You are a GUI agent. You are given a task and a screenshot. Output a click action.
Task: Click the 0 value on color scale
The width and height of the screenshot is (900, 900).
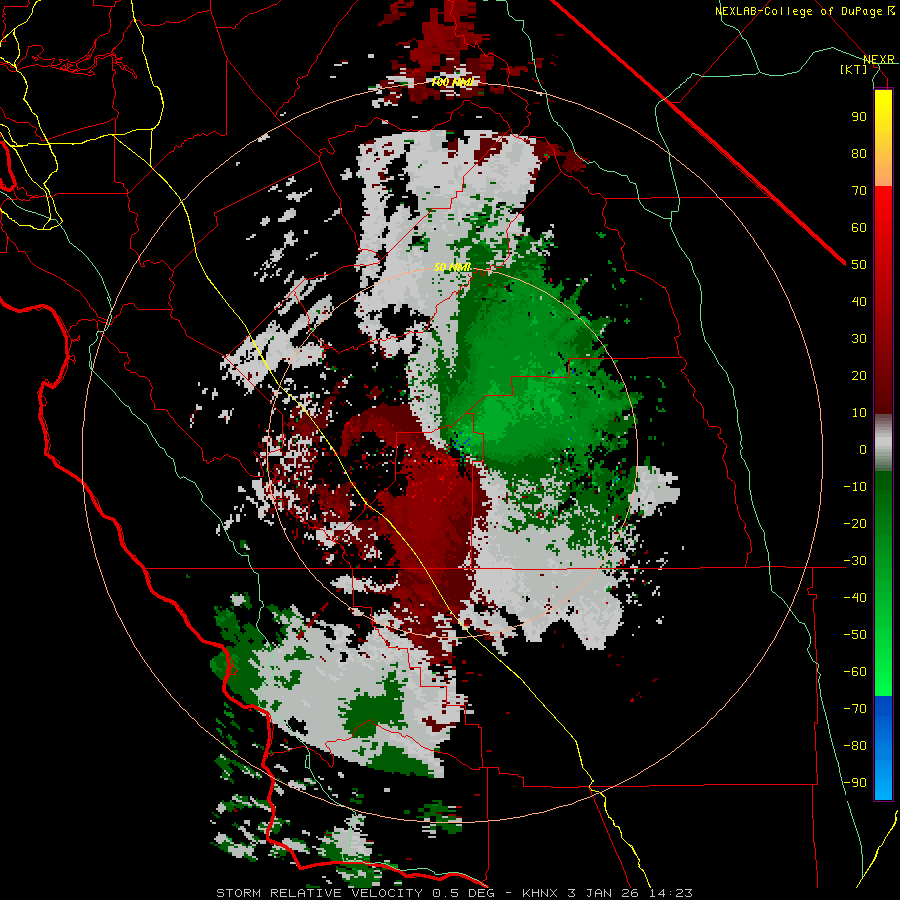863,450
